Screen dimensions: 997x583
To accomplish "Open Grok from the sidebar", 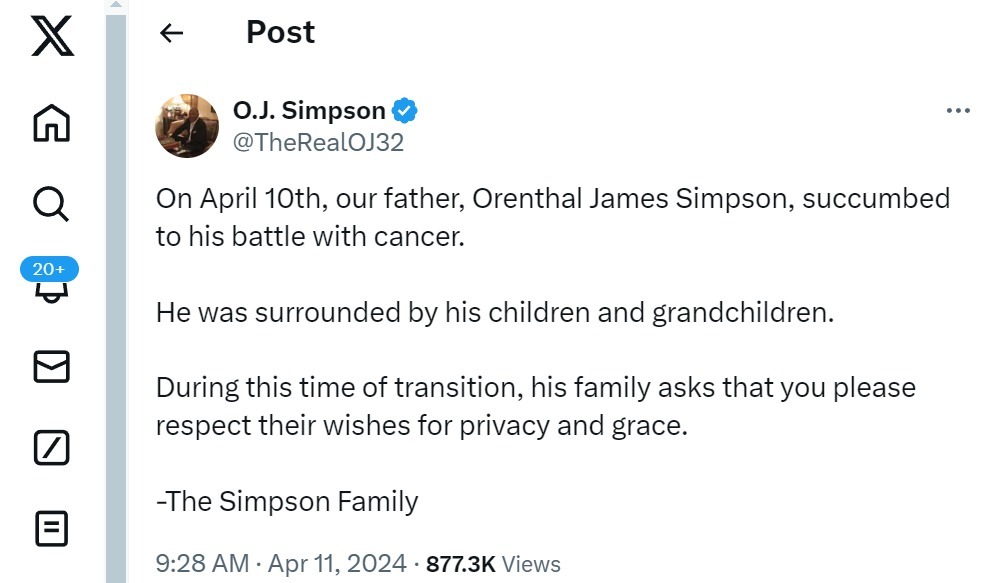I will (x=52, y=448).
